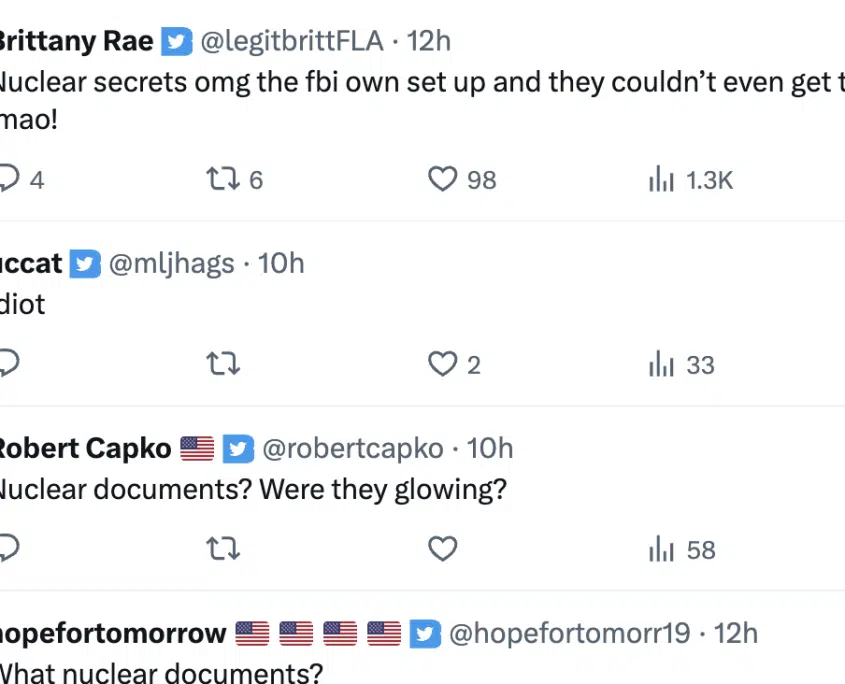This screenshot has height=684, width=845.
Task: Open tweet text 'Nuclear documents? Were they glowing?'
Action: 252,490
